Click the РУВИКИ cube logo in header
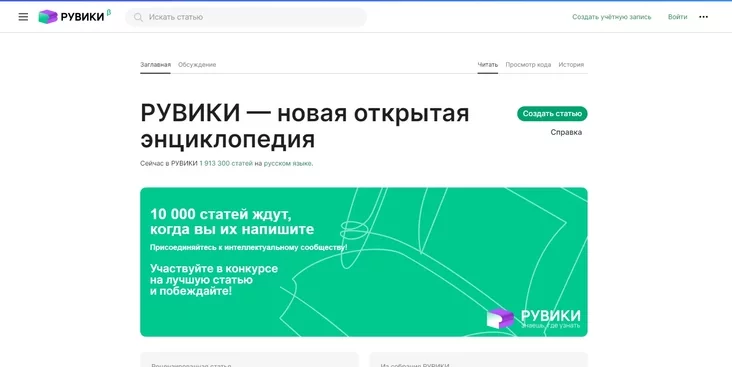Viewport: 732px width, 367px height. (48, 17)
